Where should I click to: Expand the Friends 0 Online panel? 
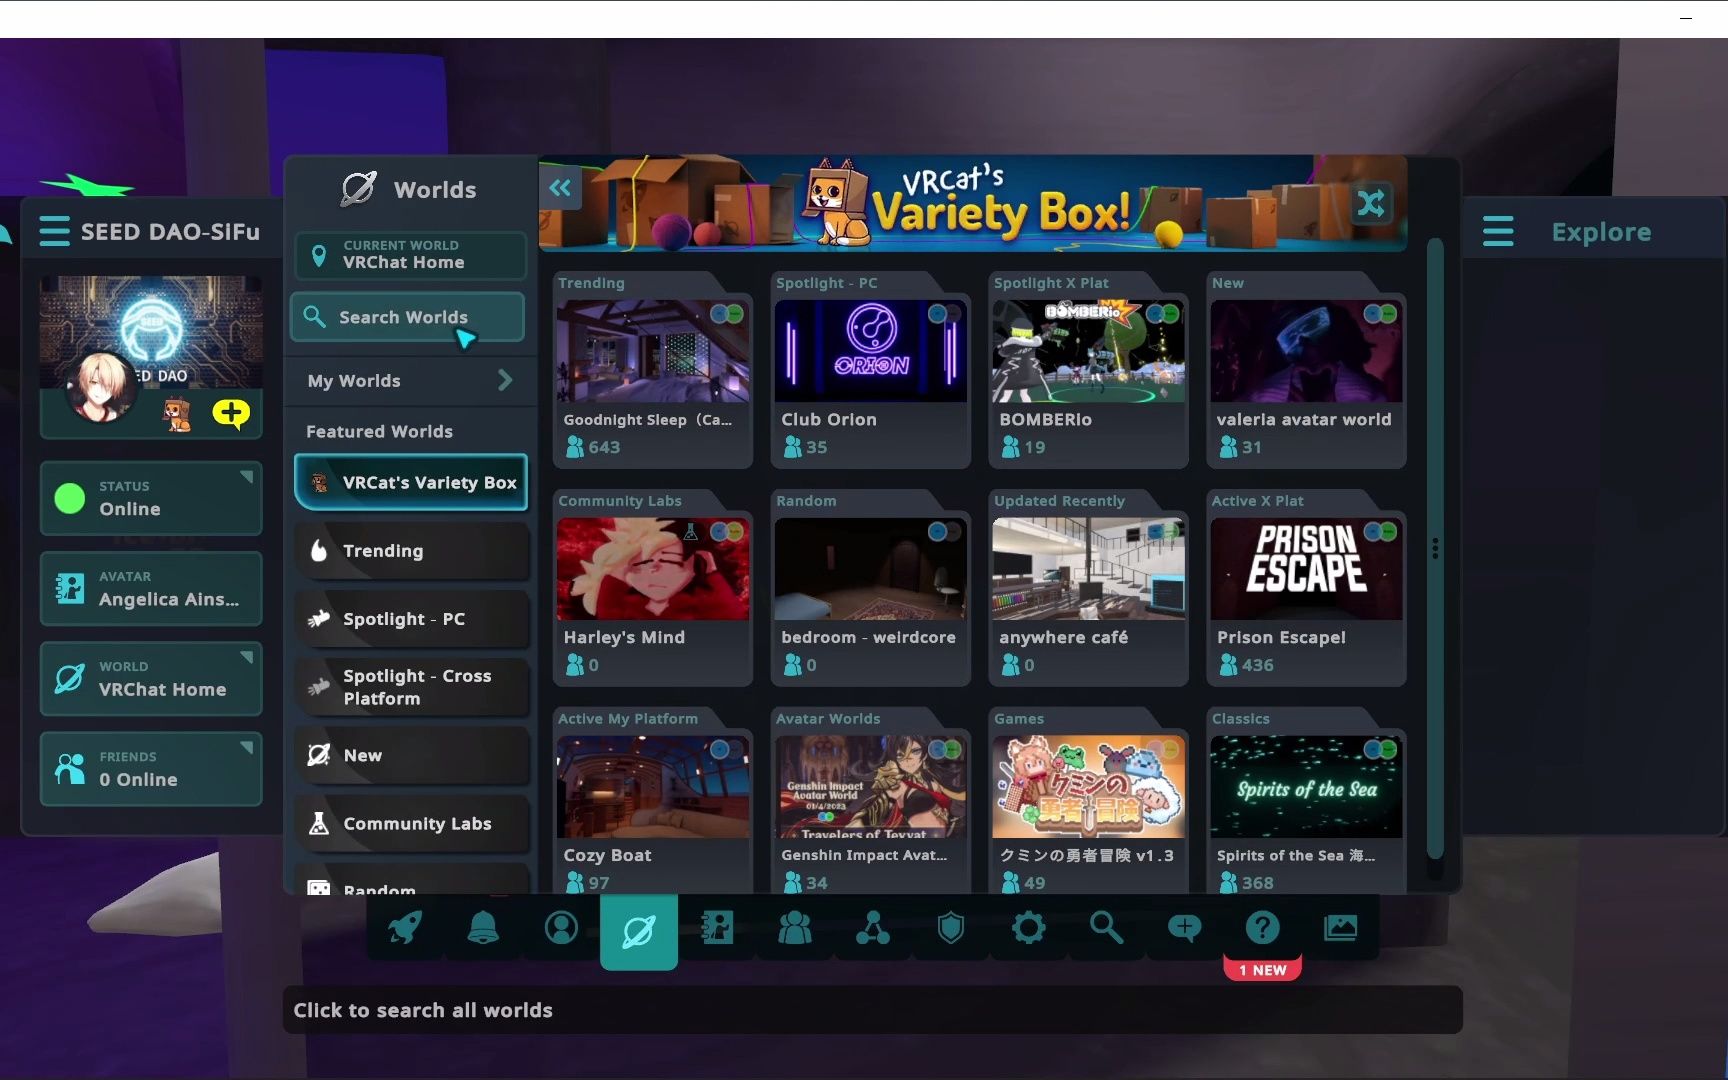151,769
